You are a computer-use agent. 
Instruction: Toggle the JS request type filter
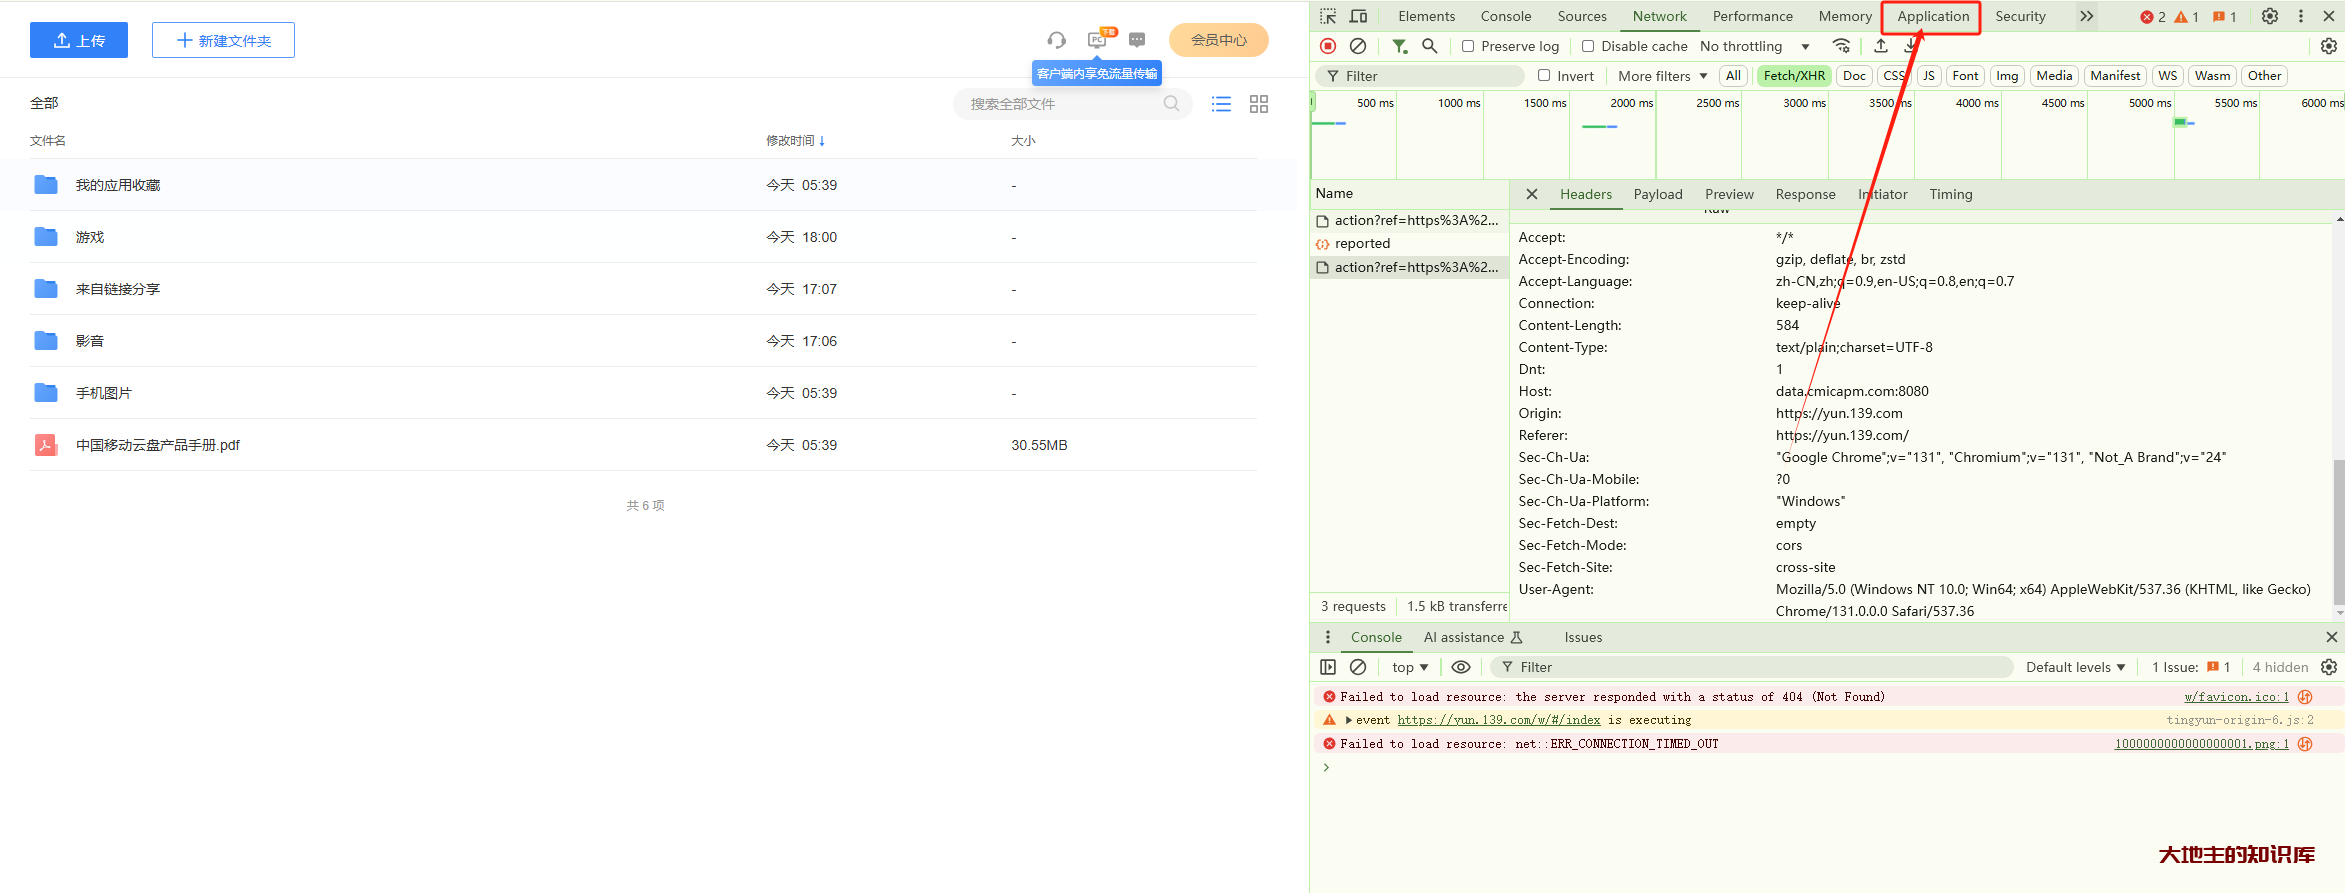tap(1929, 76)
